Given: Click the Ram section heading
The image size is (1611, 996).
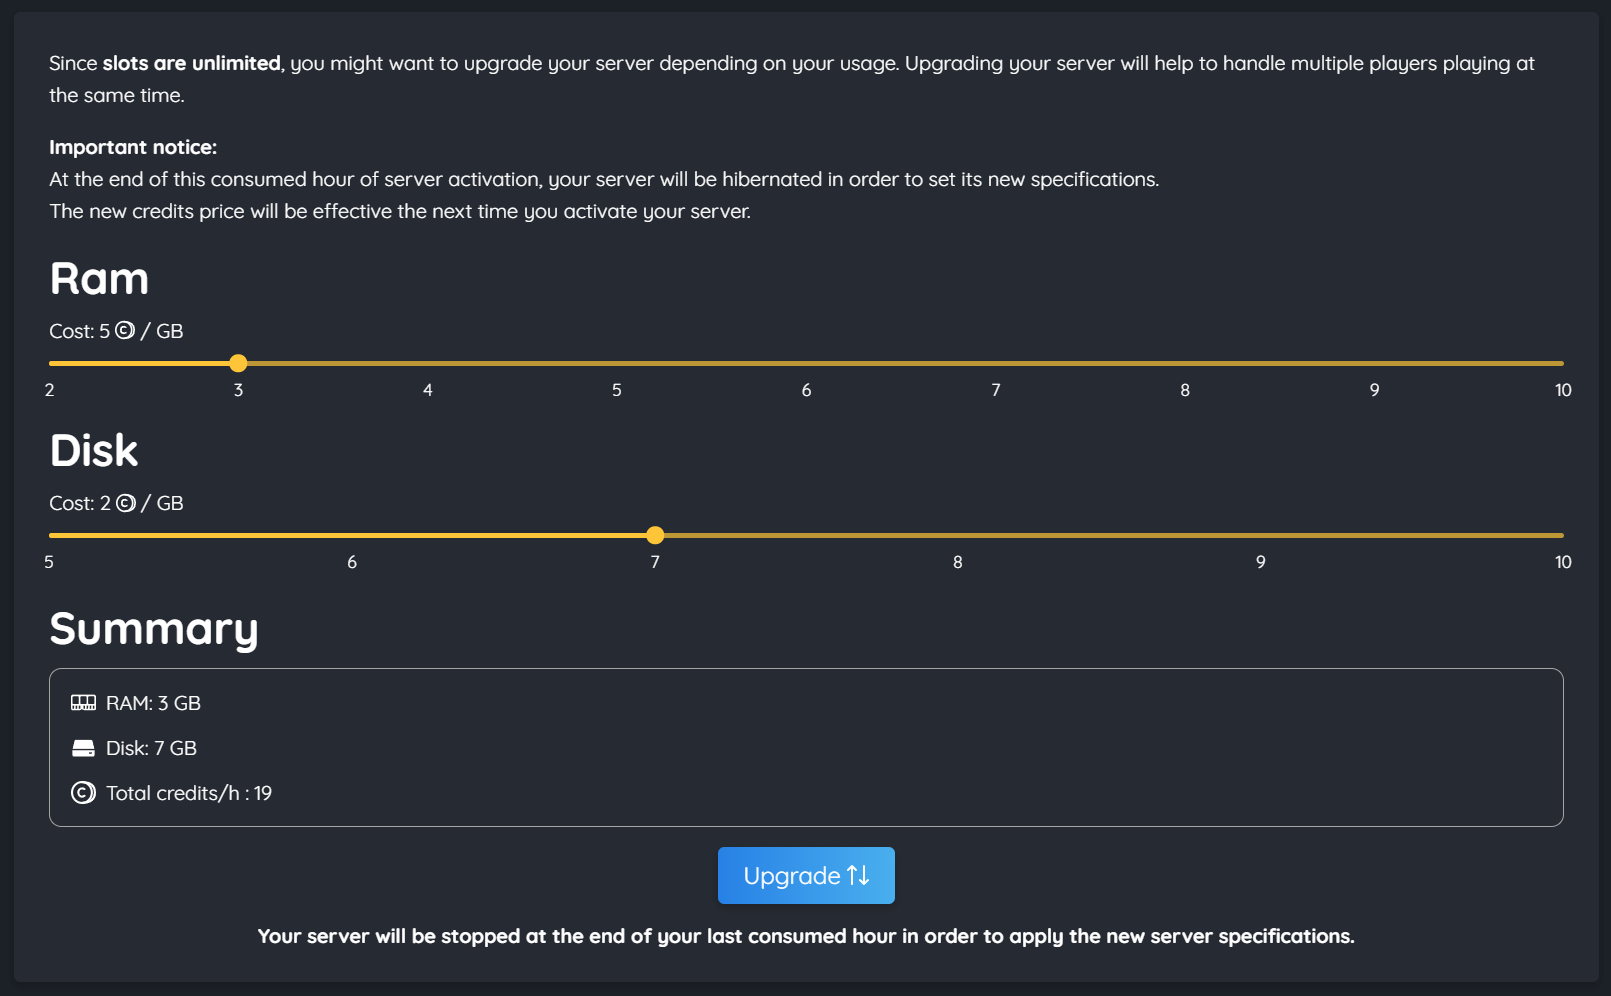Looking at the screenshot, I should 99,279.
